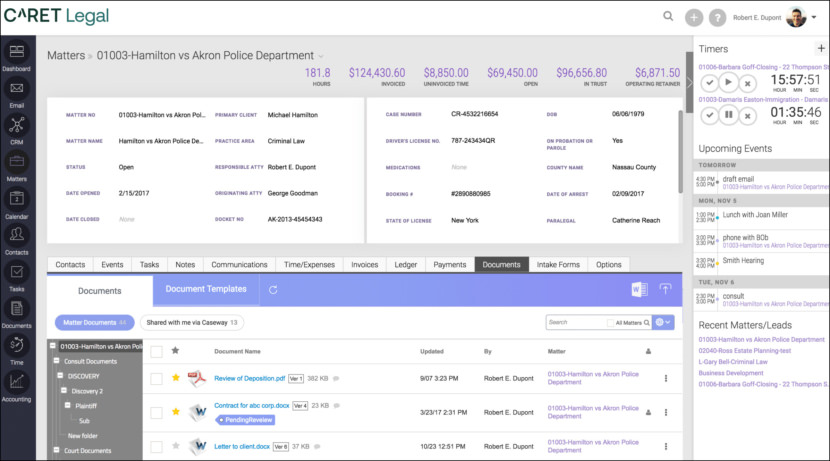Open the CRM sidebar icon
Viewport: 830px width, 461px height.
pos(16,125)
